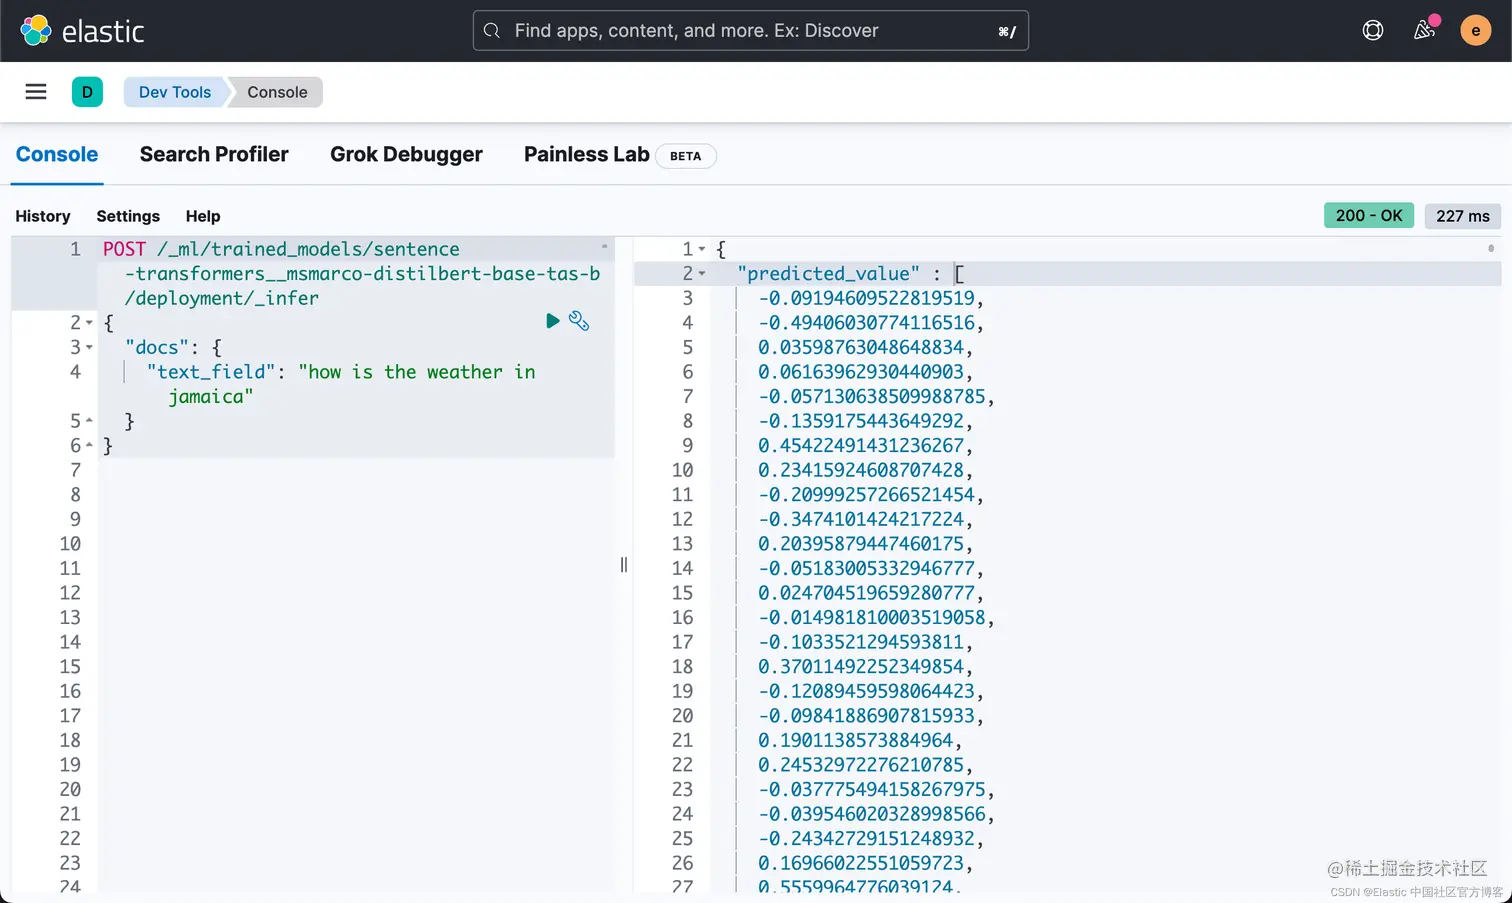This screenshot has height=903, width=1512.
Task: Click the green D space avatar
Action: [x=87, y=92]
